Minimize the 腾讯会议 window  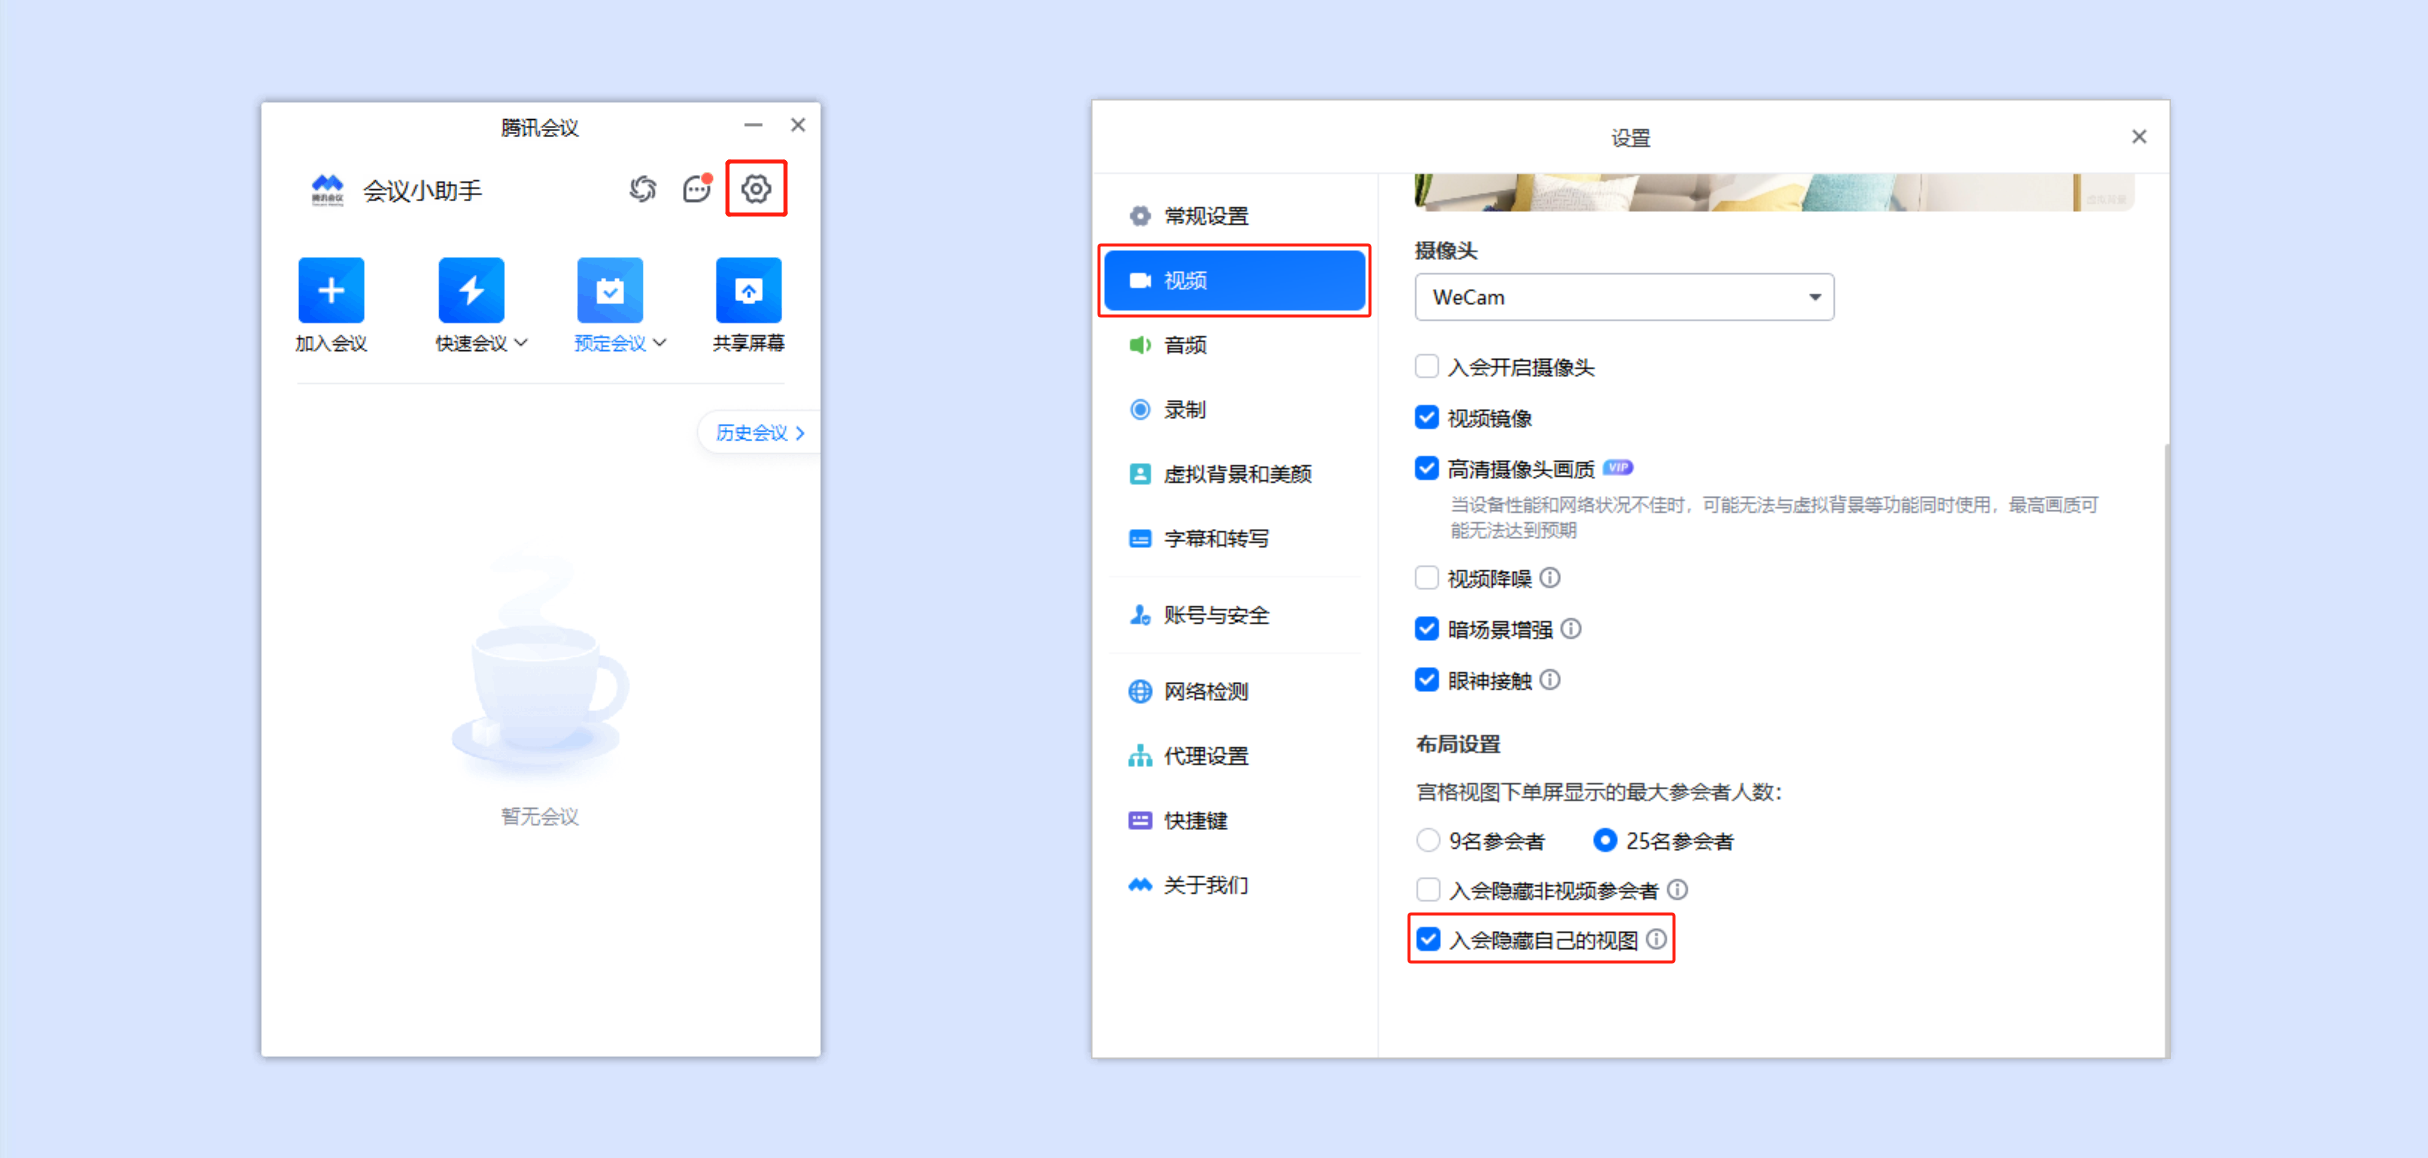pyautogui.click(x=753, y=125)
